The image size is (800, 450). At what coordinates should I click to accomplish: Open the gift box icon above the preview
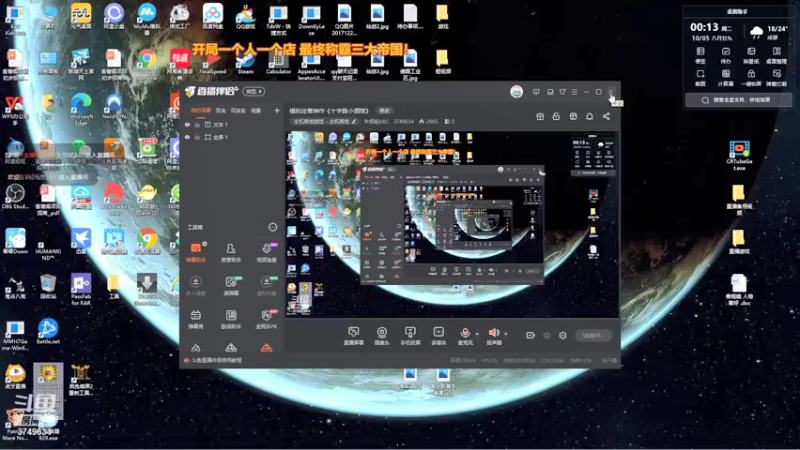point(540,116)
